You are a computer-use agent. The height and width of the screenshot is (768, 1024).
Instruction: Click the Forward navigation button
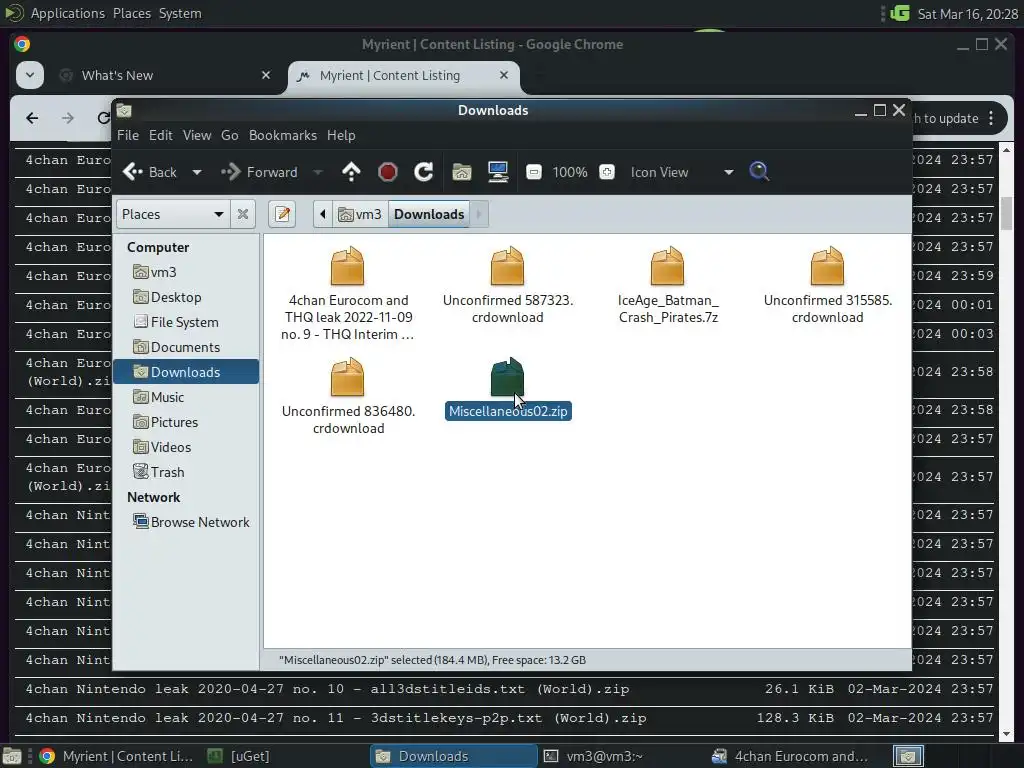[259, 172]
